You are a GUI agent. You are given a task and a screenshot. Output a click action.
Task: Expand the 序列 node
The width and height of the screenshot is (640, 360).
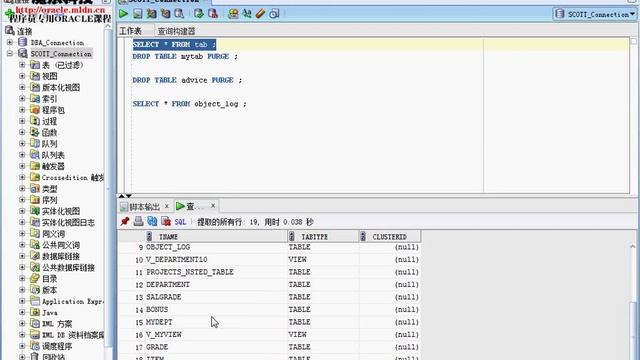(22, 200)
